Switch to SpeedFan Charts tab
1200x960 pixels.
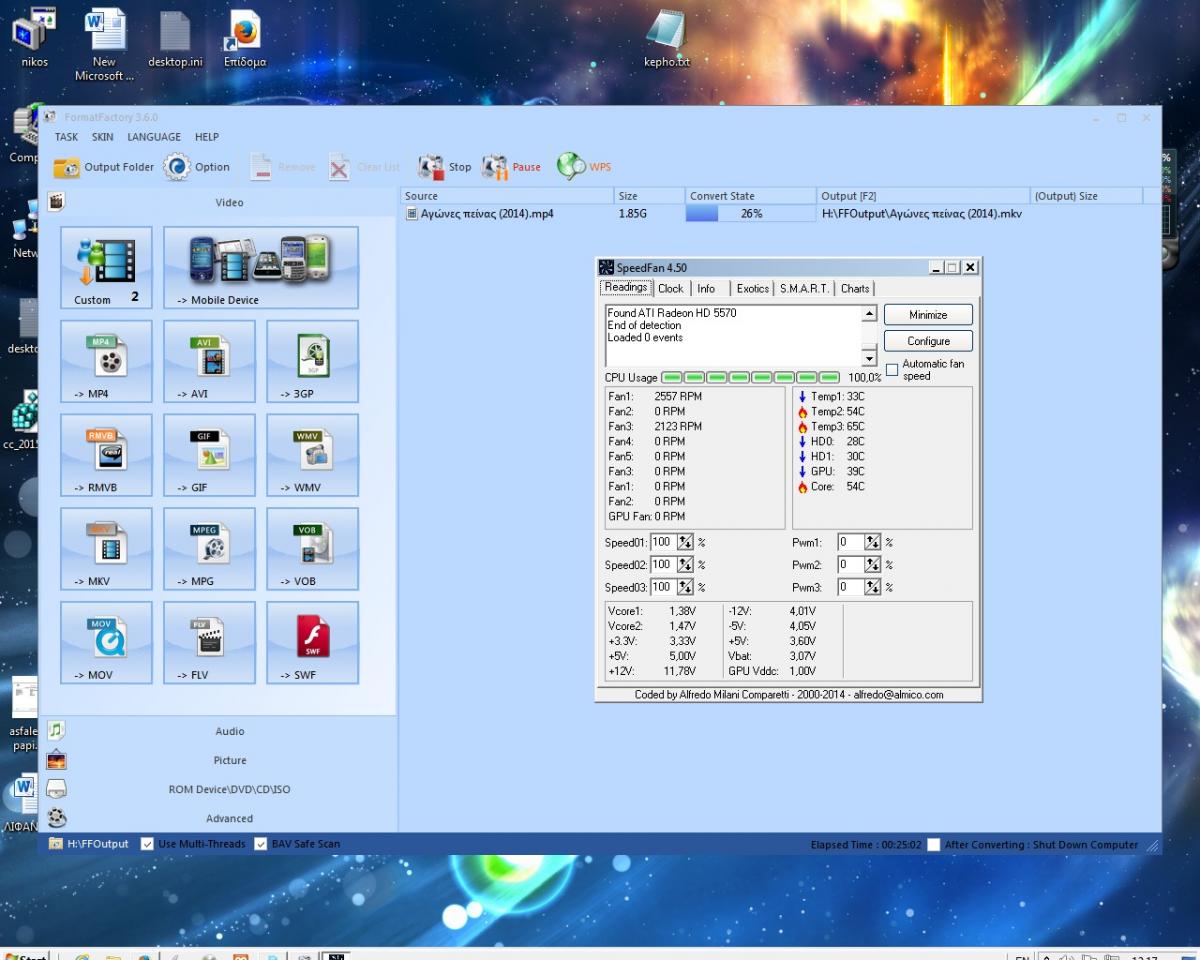[855, 288]
